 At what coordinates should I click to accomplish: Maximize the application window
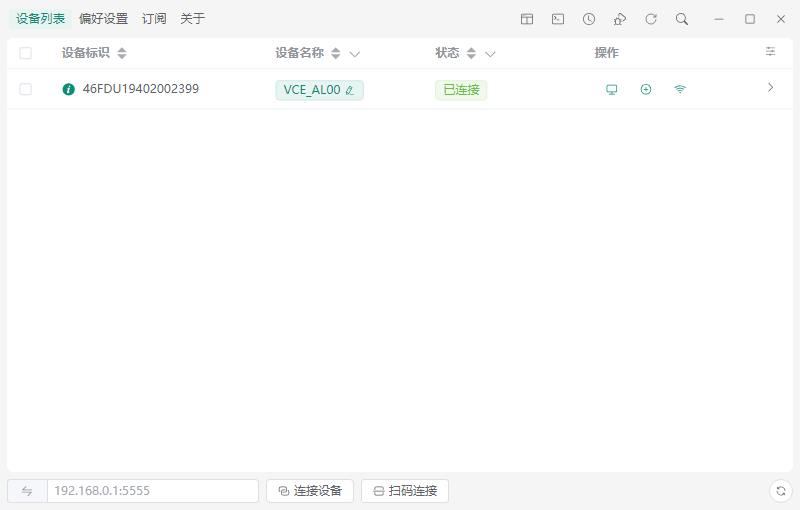[750, 19]
